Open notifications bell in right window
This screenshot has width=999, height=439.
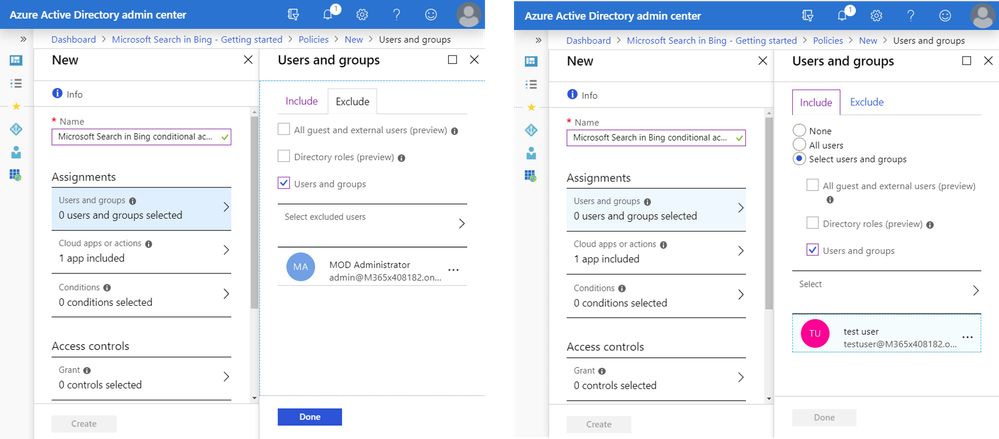pyautogui.click(x=842, y=15)
